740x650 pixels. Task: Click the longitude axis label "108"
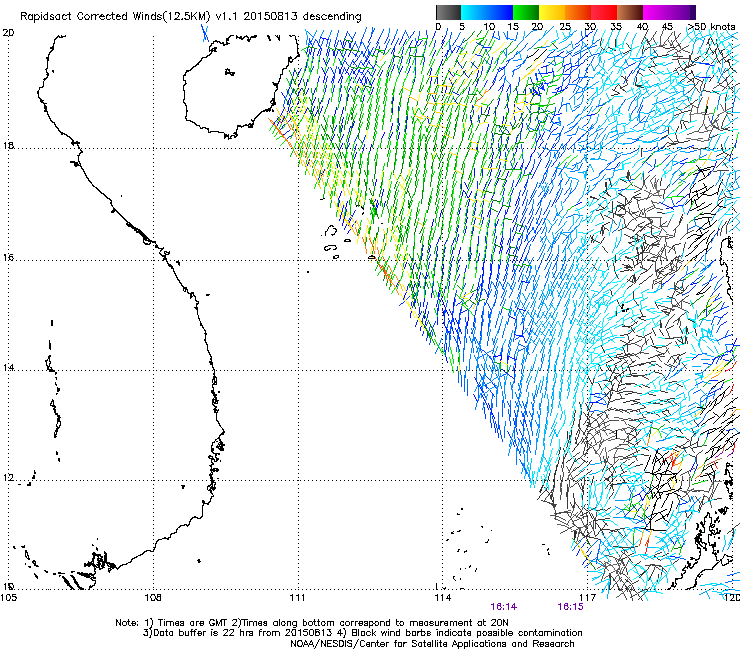coord(153,597)
